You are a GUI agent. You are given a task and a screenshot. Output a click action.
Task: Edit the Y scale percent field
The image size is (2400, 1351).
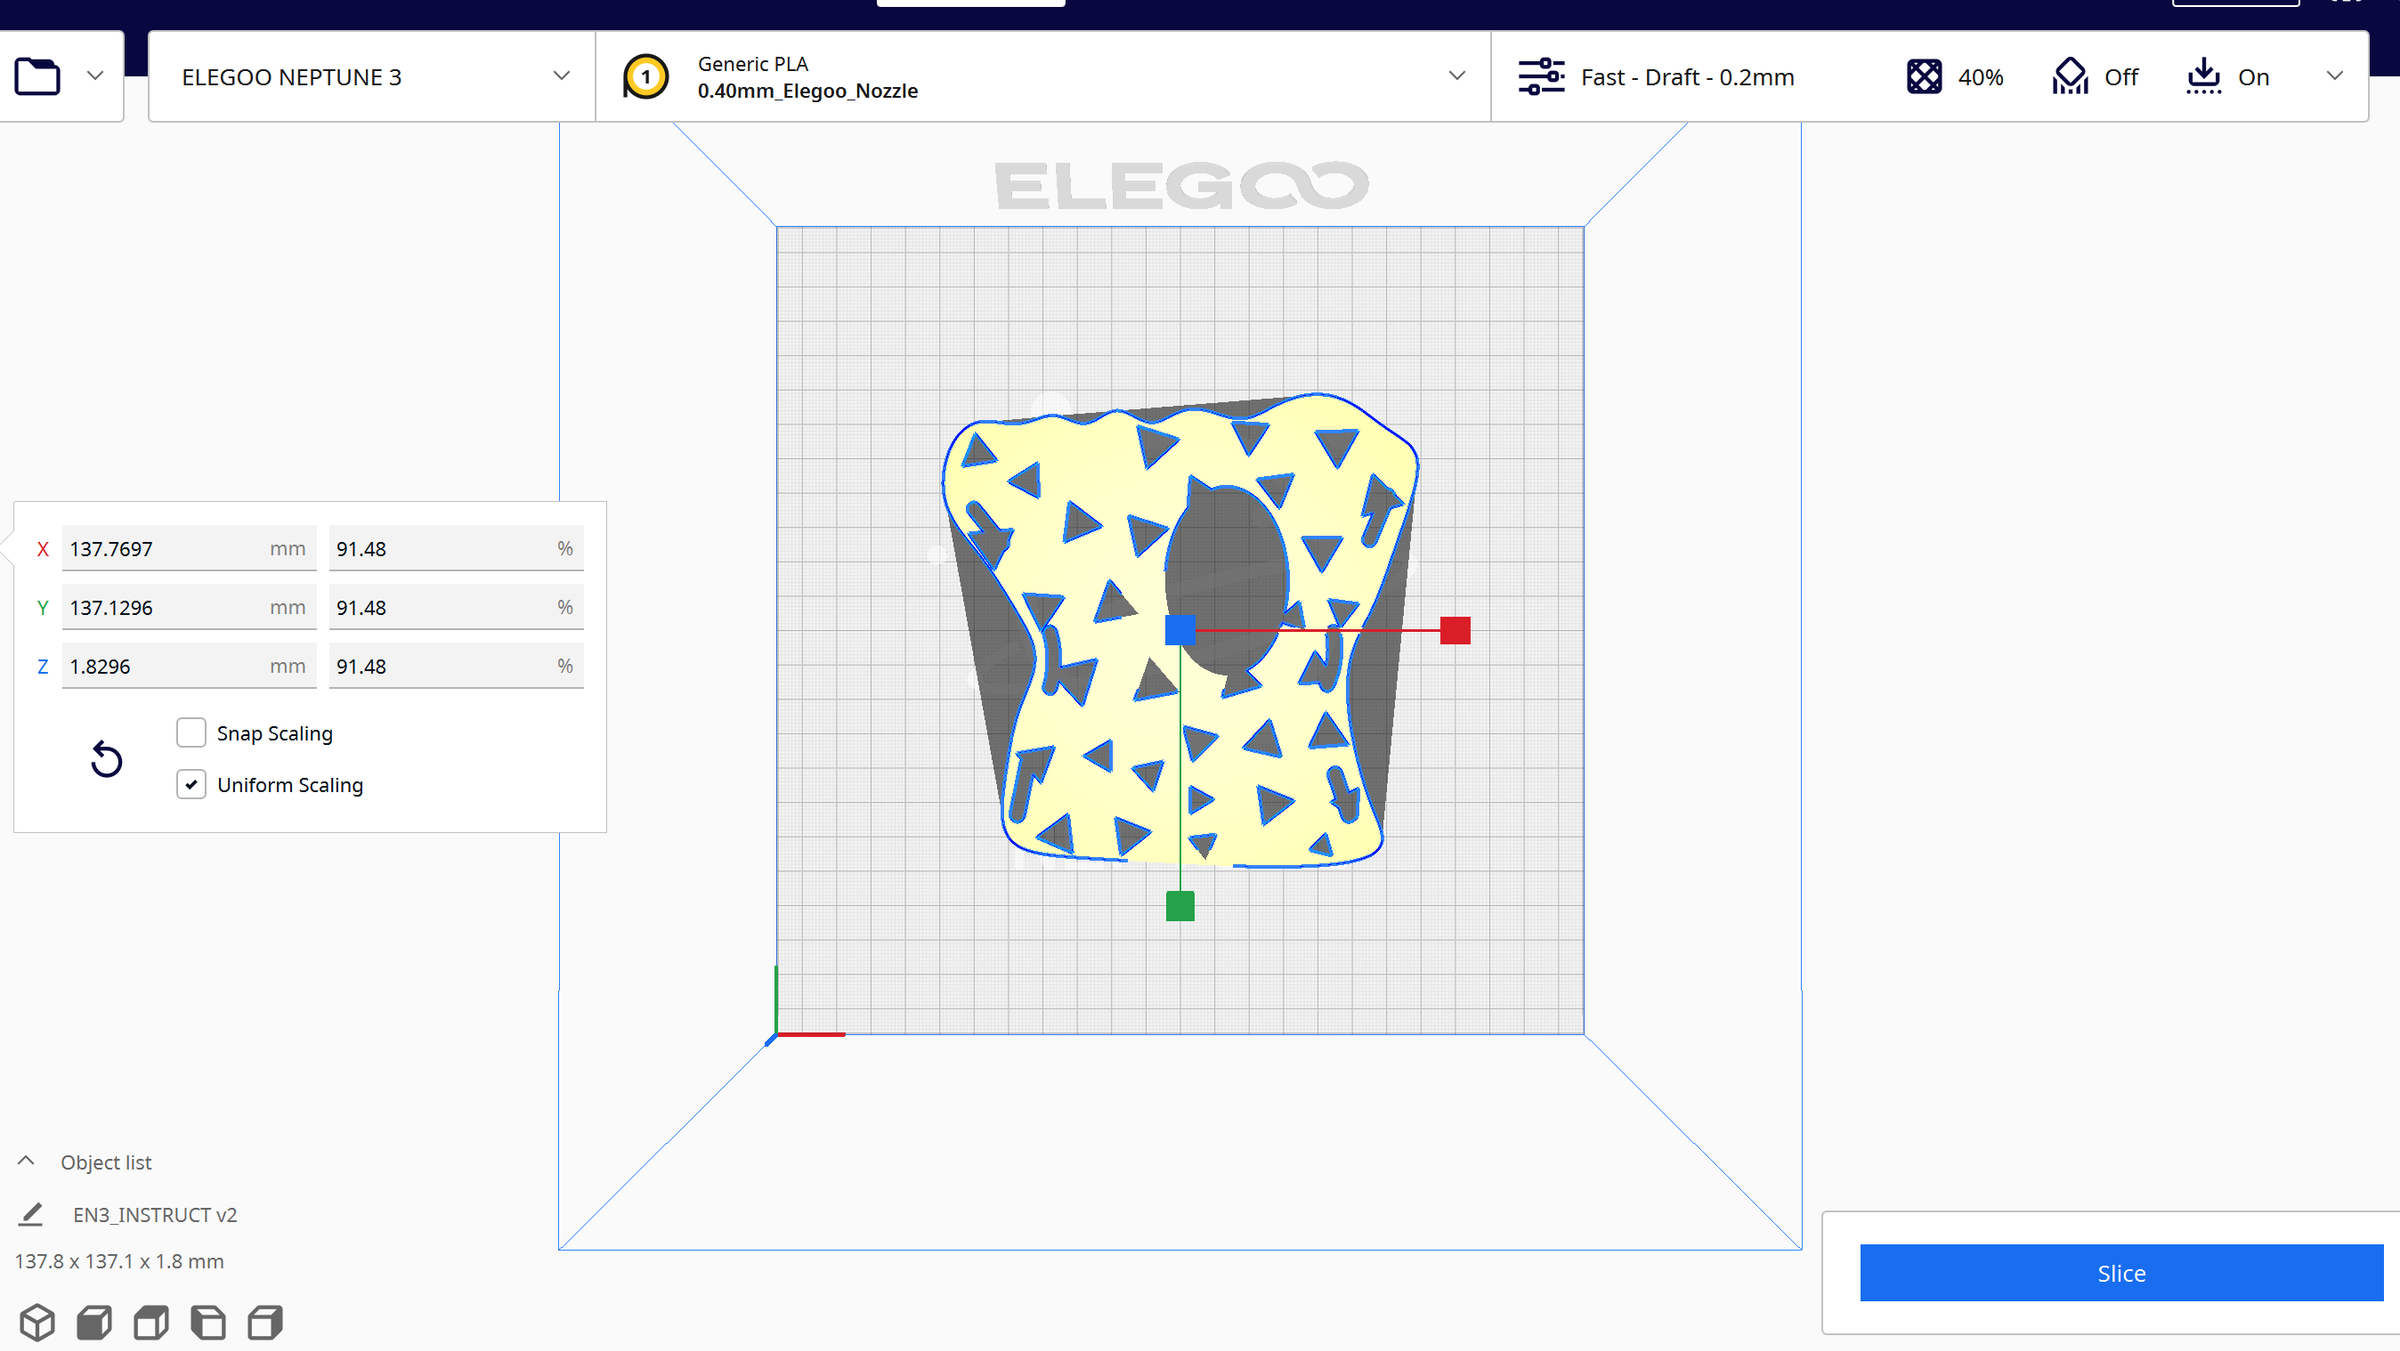click(456, 607)
